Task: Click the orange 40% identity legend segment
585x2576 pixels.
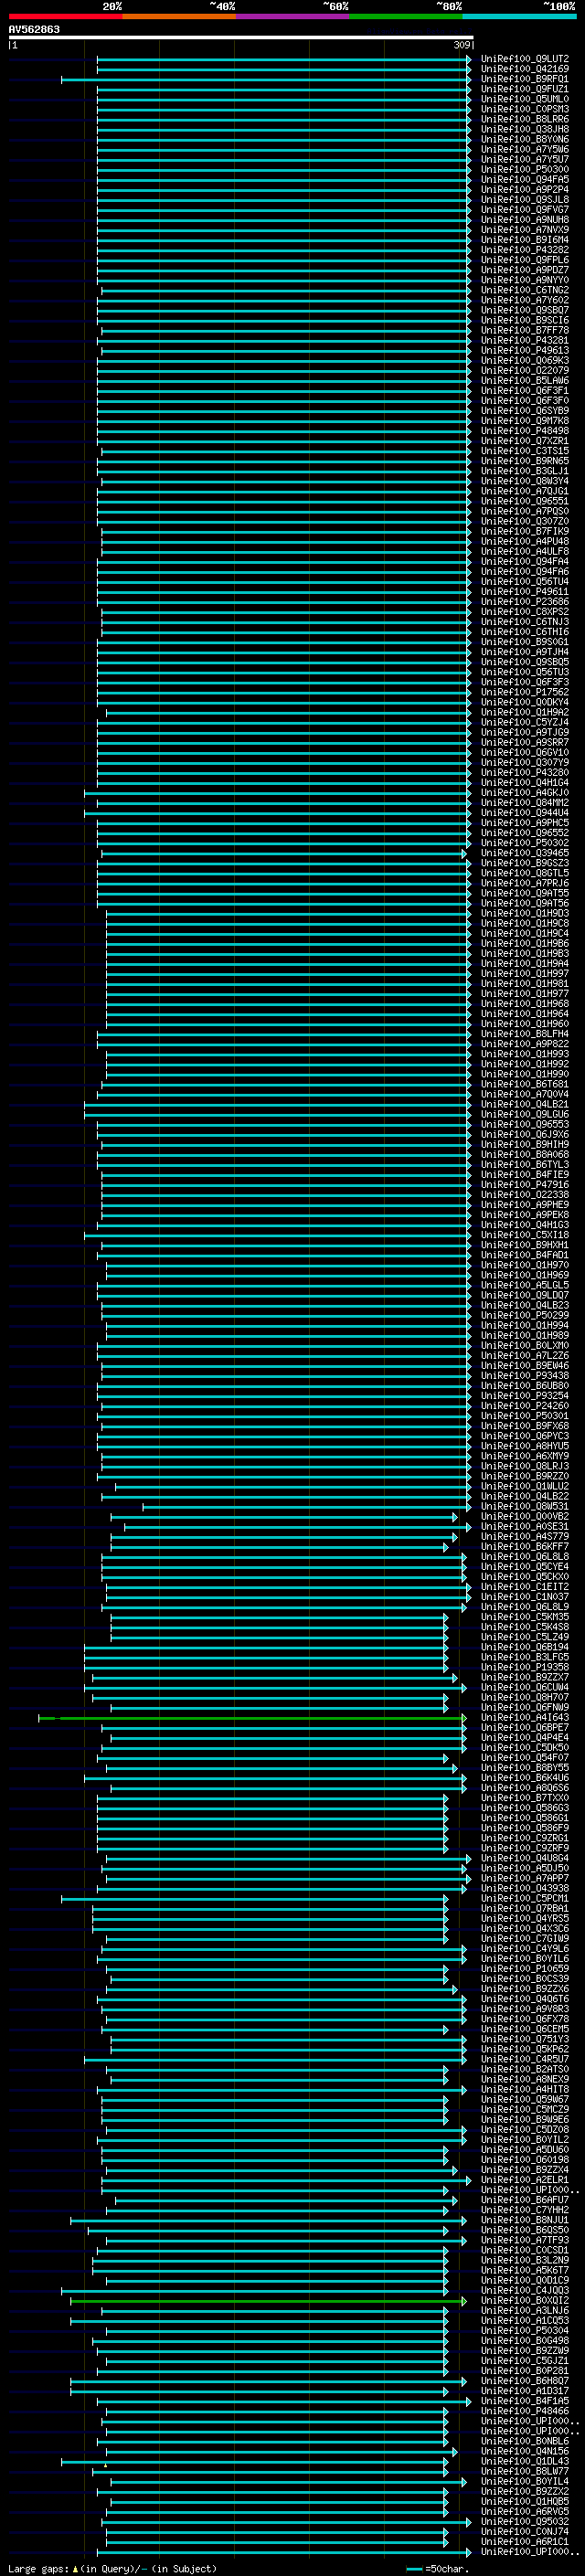Action: coord(179,16)
